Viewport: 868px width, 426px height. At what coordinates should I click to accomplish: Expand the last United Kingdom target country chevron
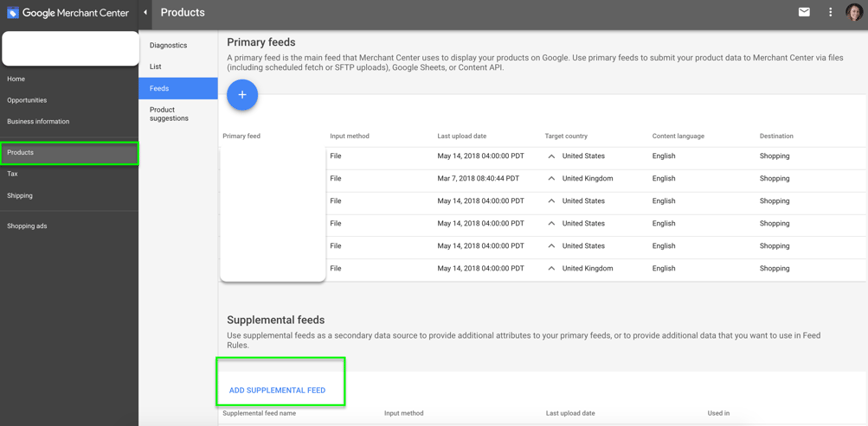[551, 269]
